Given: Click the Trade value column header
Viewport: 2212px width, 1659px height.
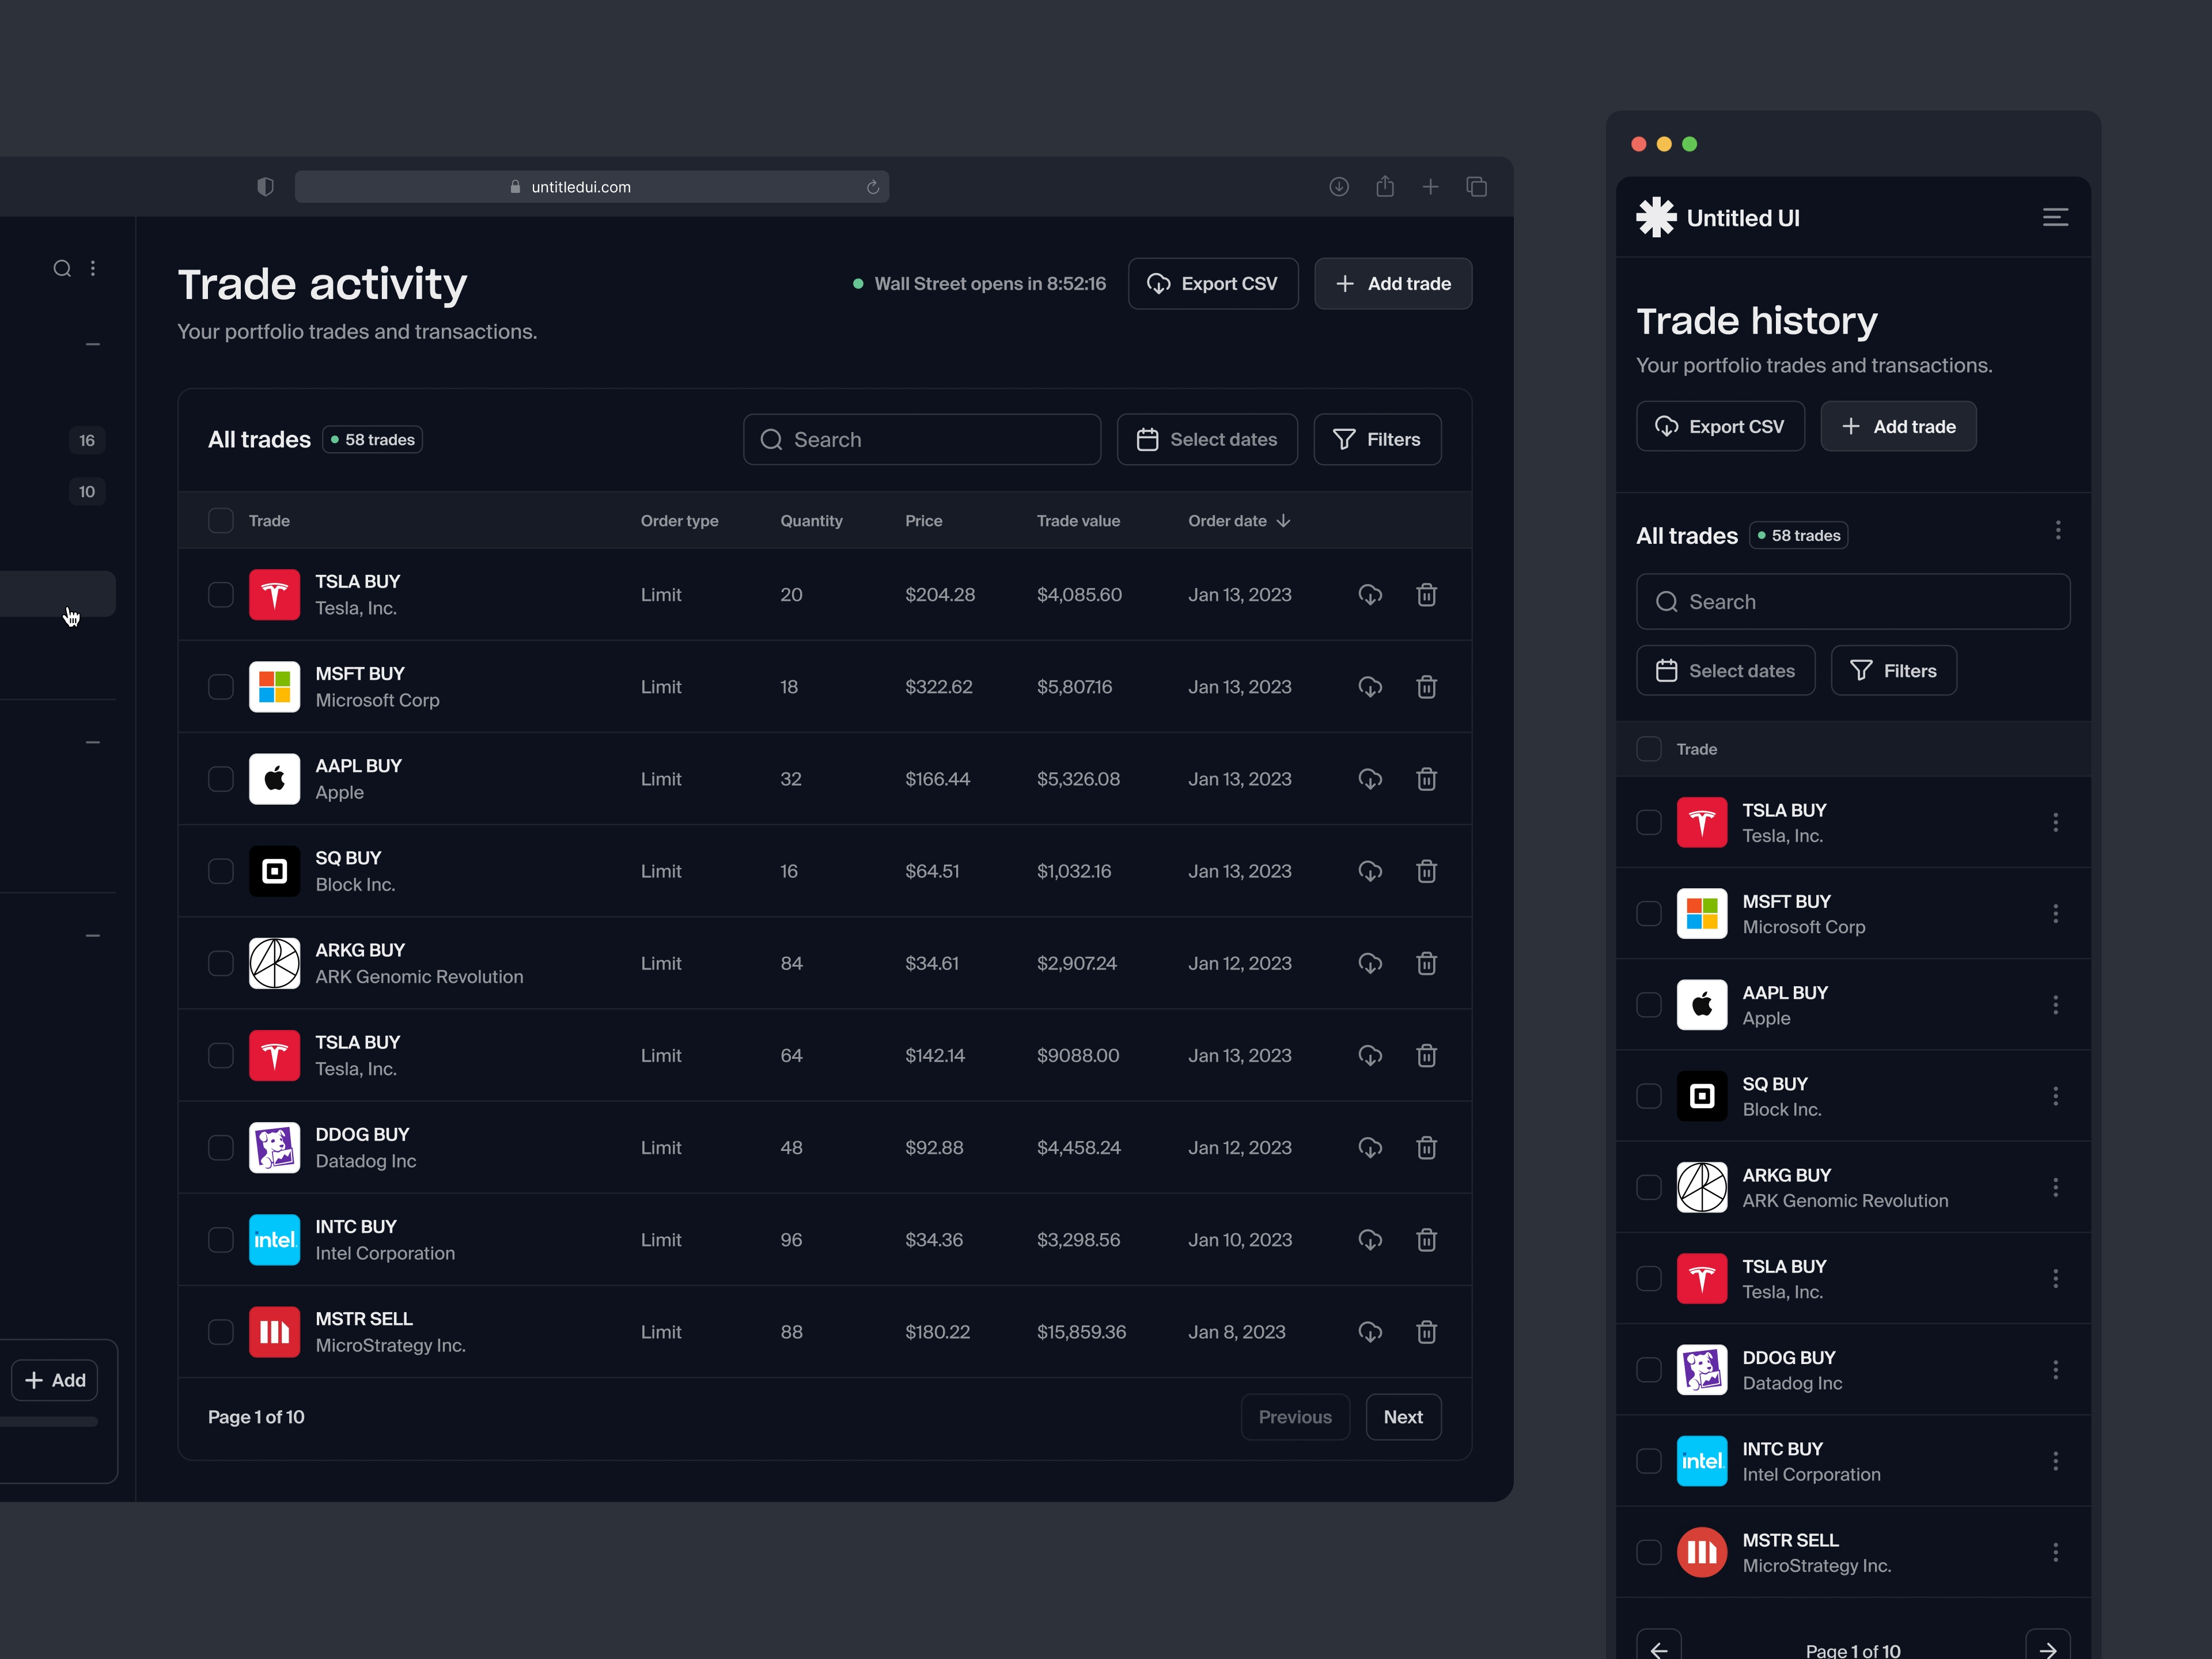Looking at the screenshot, I should click(1078, 521).
